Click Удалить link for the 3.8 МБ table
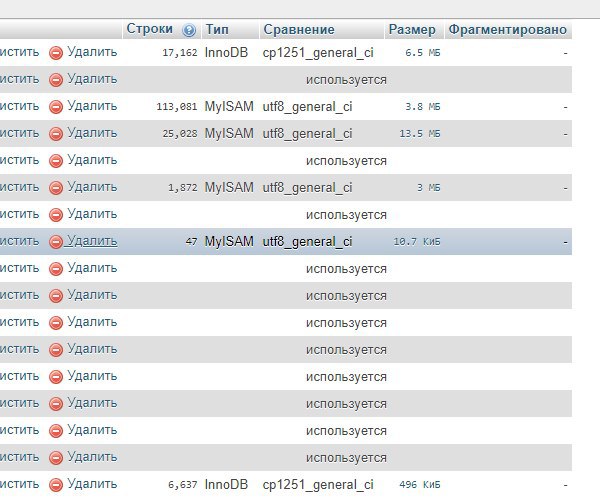600x498 pixels. point(92,106)
